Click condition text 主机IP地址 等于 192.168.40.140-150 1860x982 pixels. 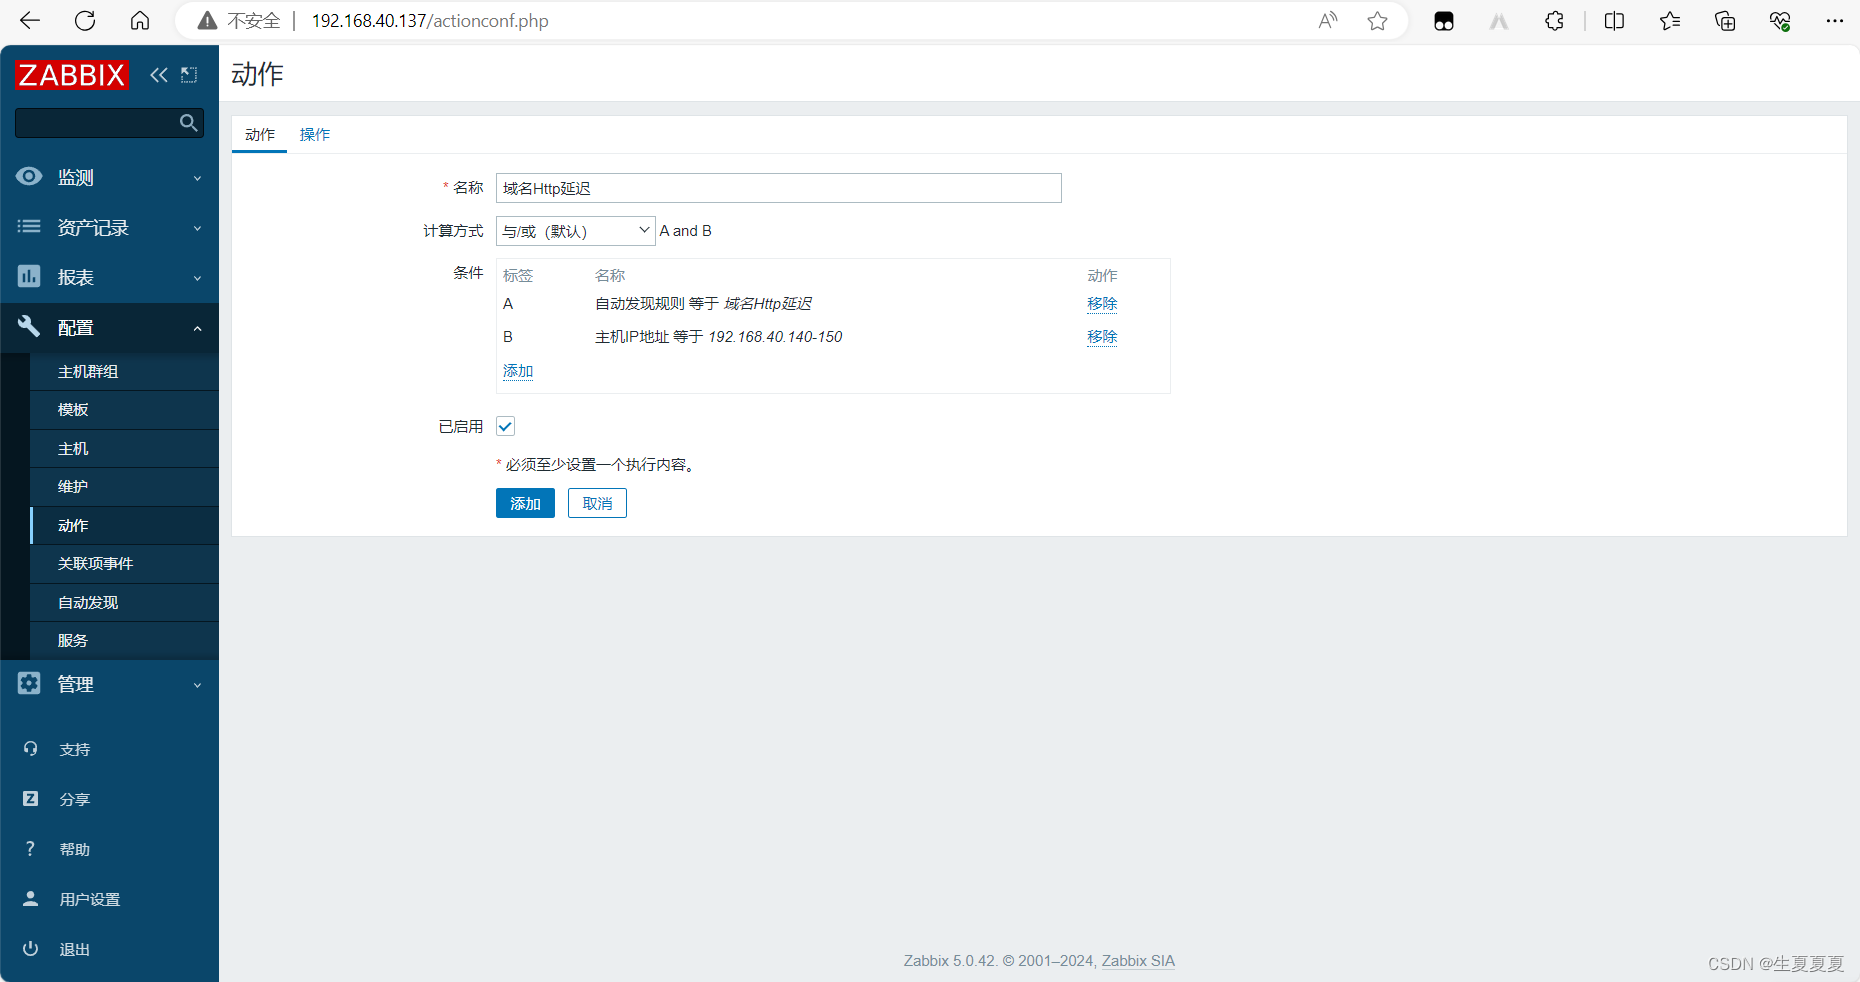pyautogui.click(x=718, y=337)
